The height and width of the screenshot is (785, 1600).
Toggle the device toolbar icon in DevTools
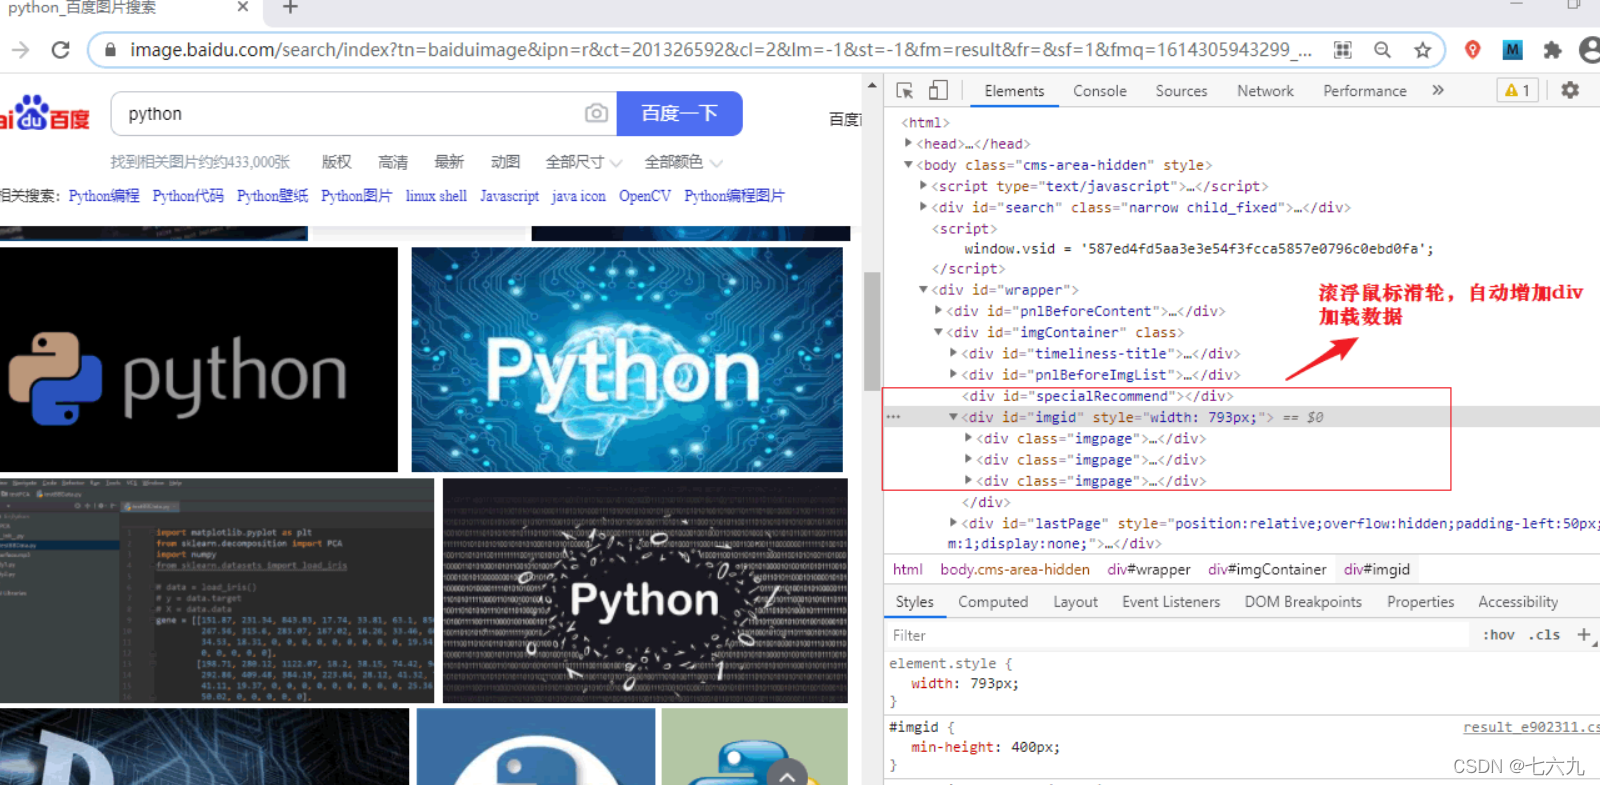coord(938,91)
